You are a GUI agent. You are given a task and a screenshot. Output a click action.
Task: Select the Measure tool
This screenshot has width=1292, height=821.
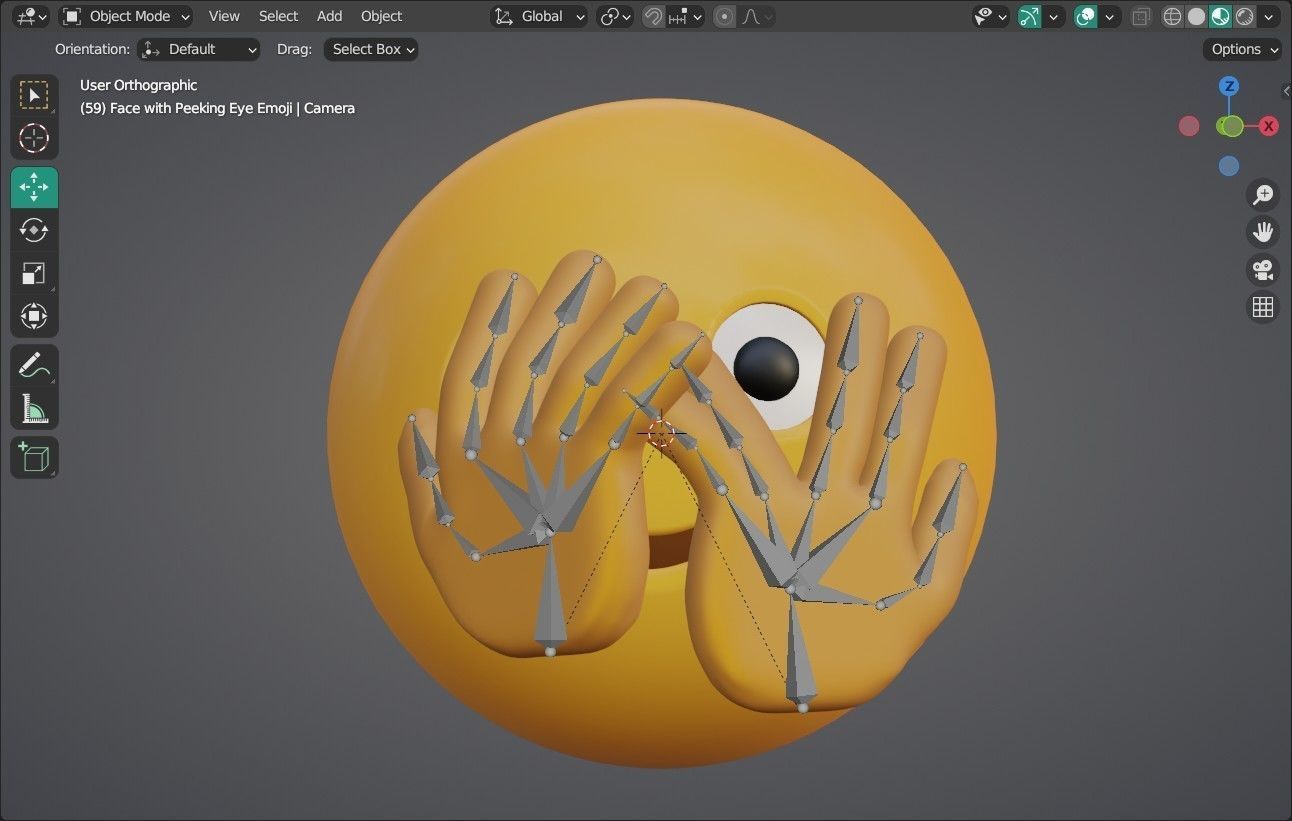point(34,408)
